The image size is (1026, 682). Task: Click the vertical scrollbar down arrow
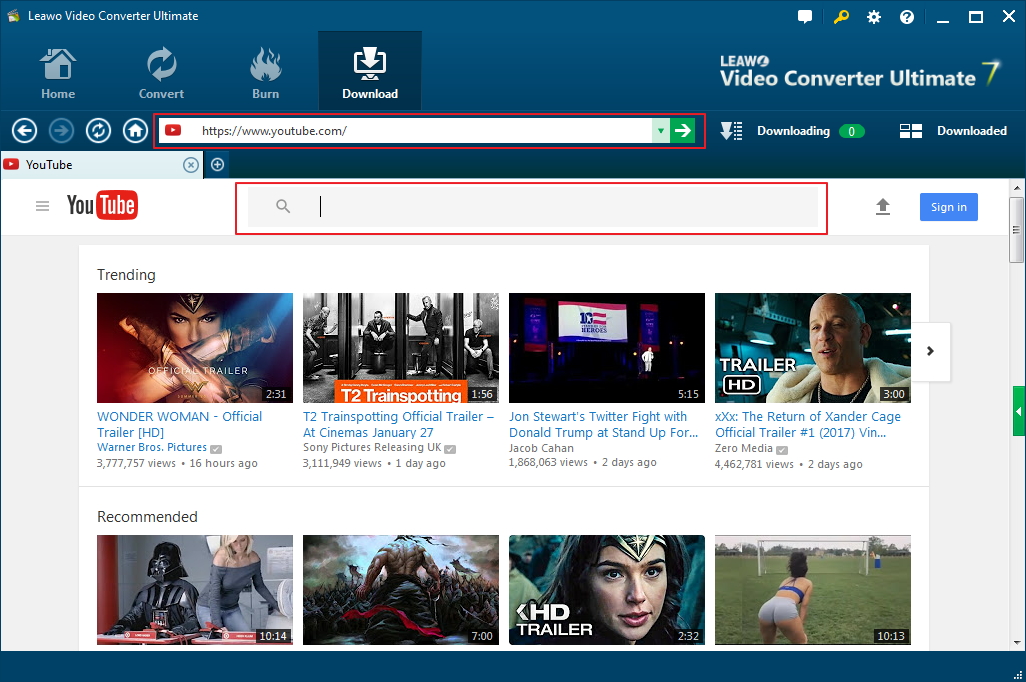1016,642
